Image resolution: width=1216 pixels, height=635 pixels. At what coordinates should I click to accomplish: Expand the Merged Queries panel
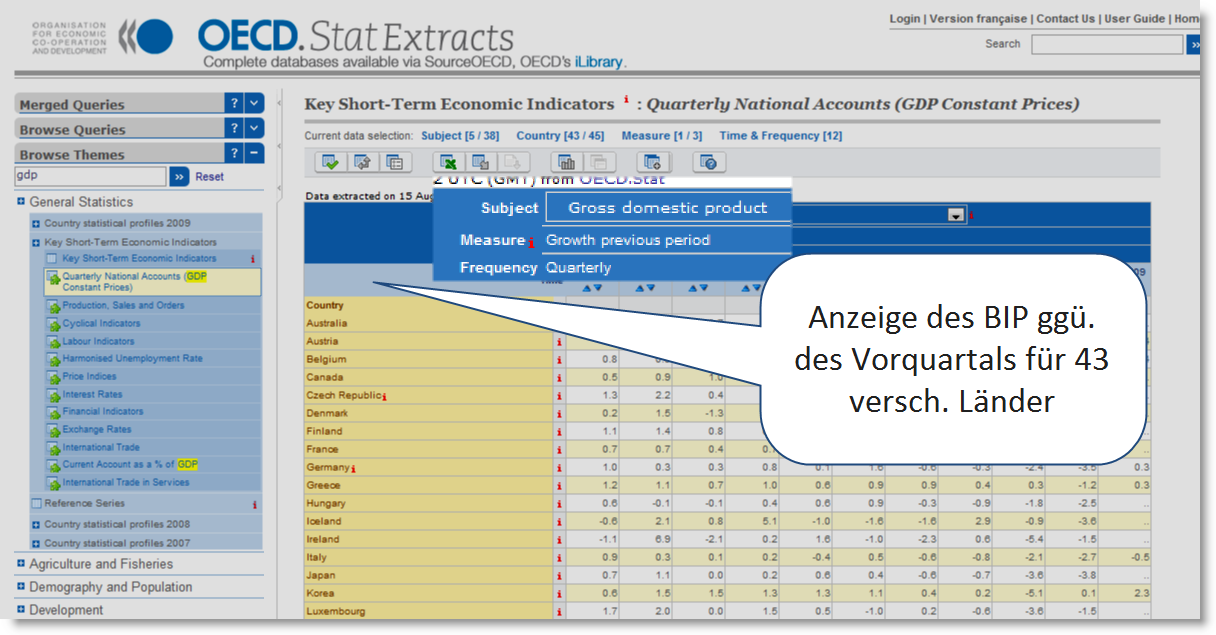pyautogui.click(x=254, y=103)
